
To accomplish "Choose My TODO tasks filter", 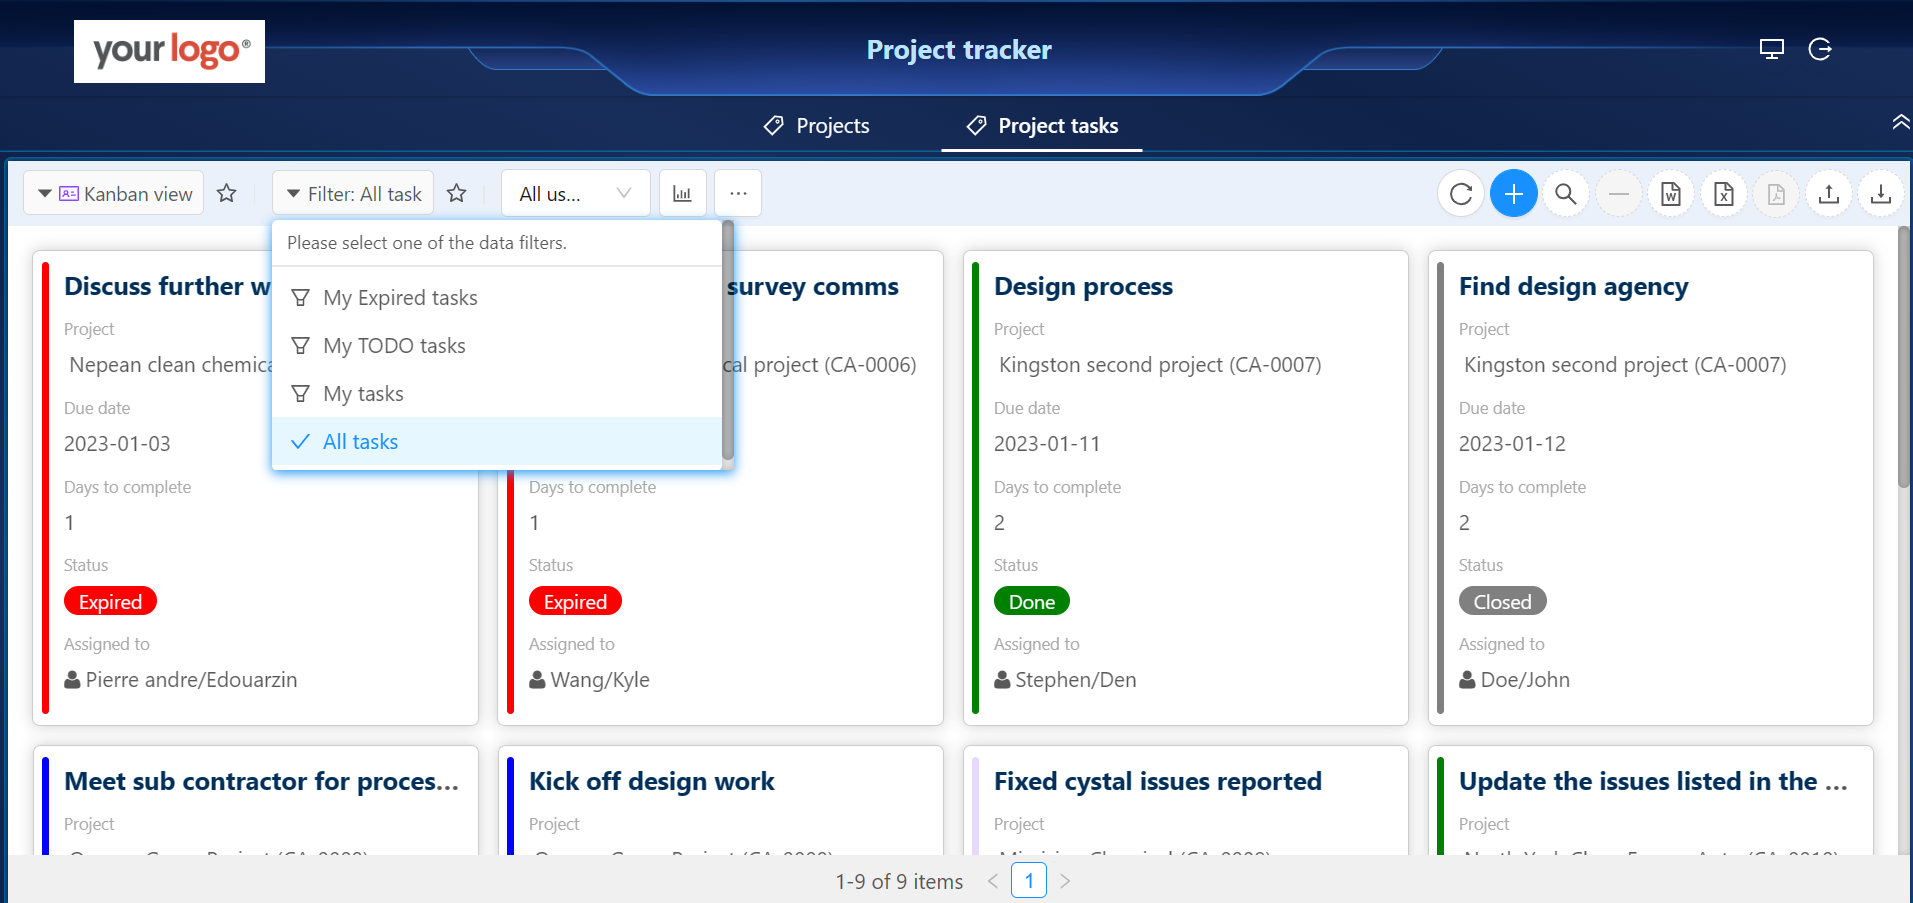I will coord(497,346).
